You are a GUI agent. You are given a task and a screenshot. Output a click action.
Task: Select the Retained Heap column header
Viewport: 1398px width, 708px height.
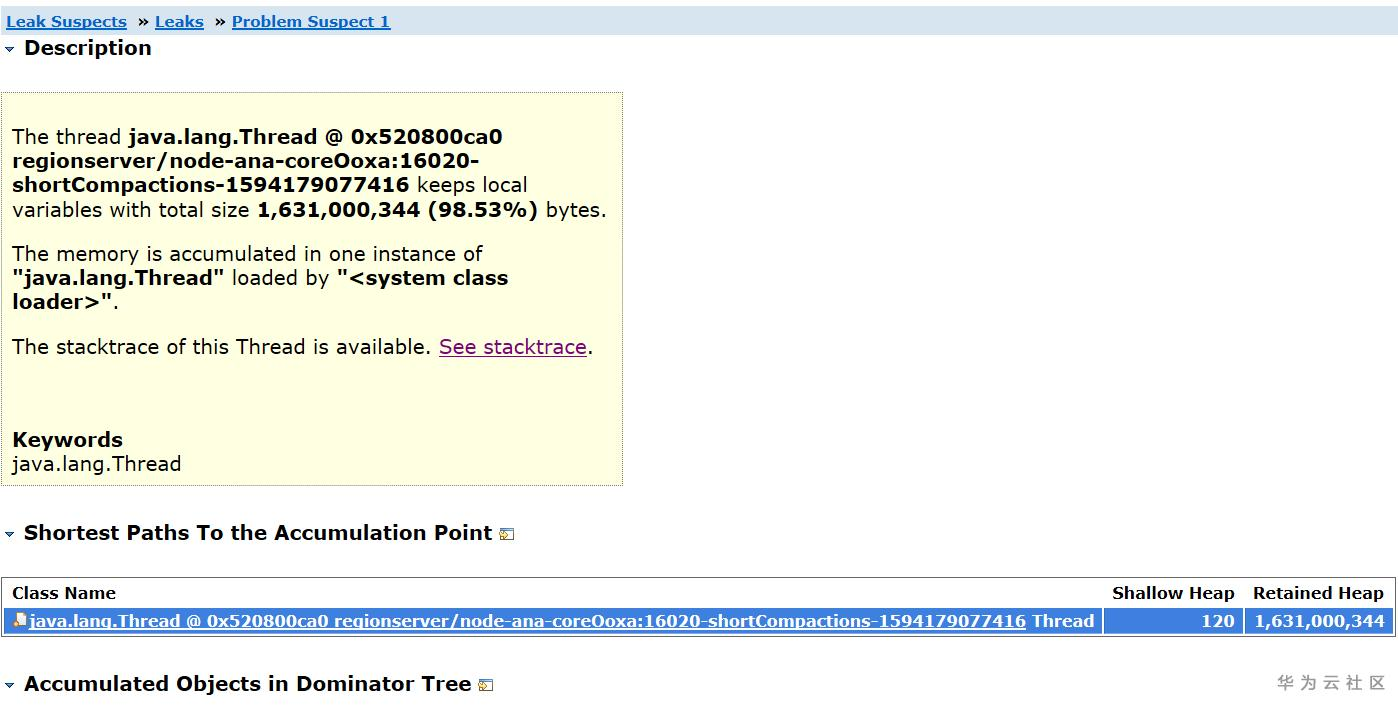1318,593
